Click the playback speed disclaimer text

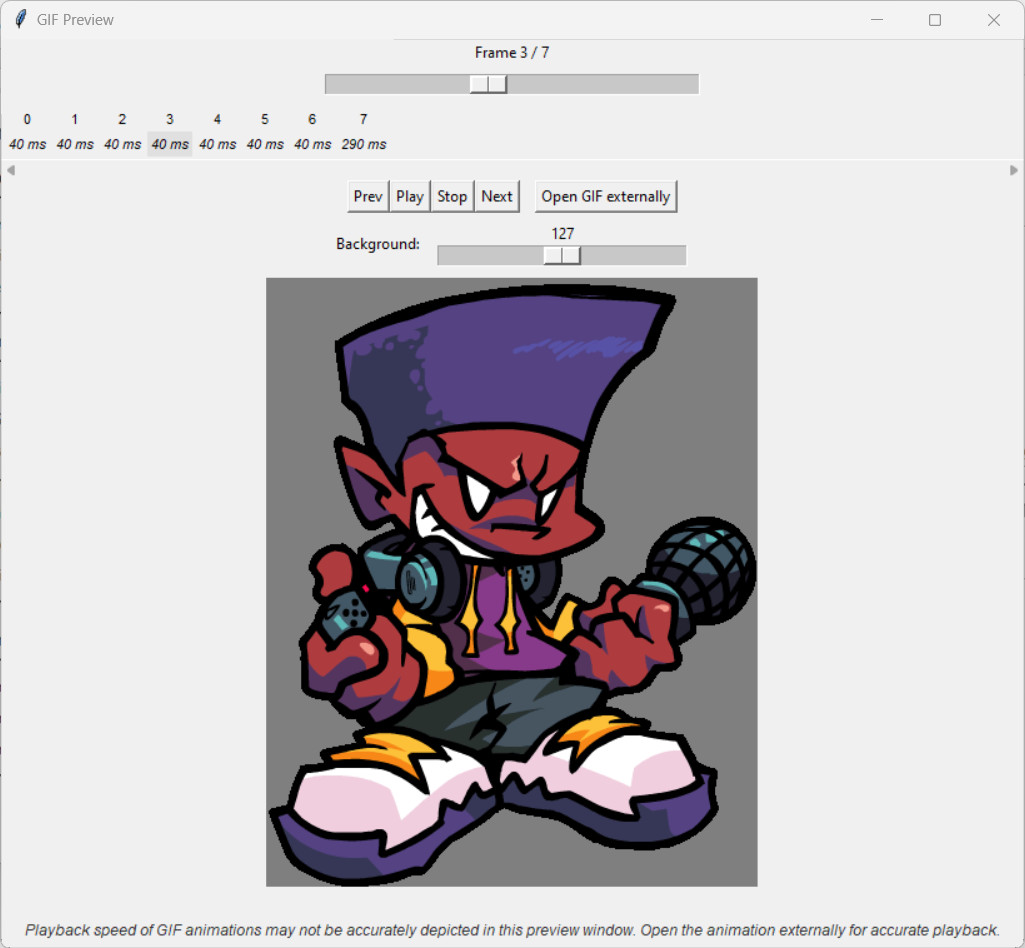[x=512, y=929]
